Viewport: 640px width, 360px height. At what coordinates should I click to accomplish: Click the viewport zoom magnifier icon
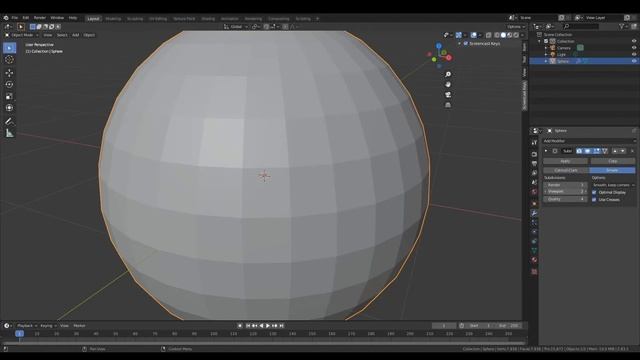coord(448,74)
